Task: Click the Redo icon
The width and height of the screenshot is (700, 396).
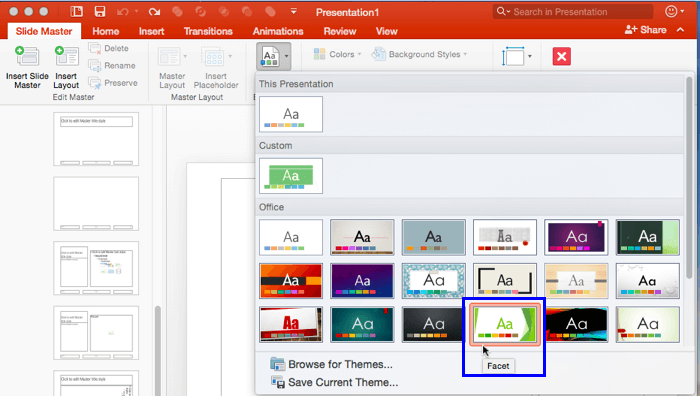Action: 154,12
